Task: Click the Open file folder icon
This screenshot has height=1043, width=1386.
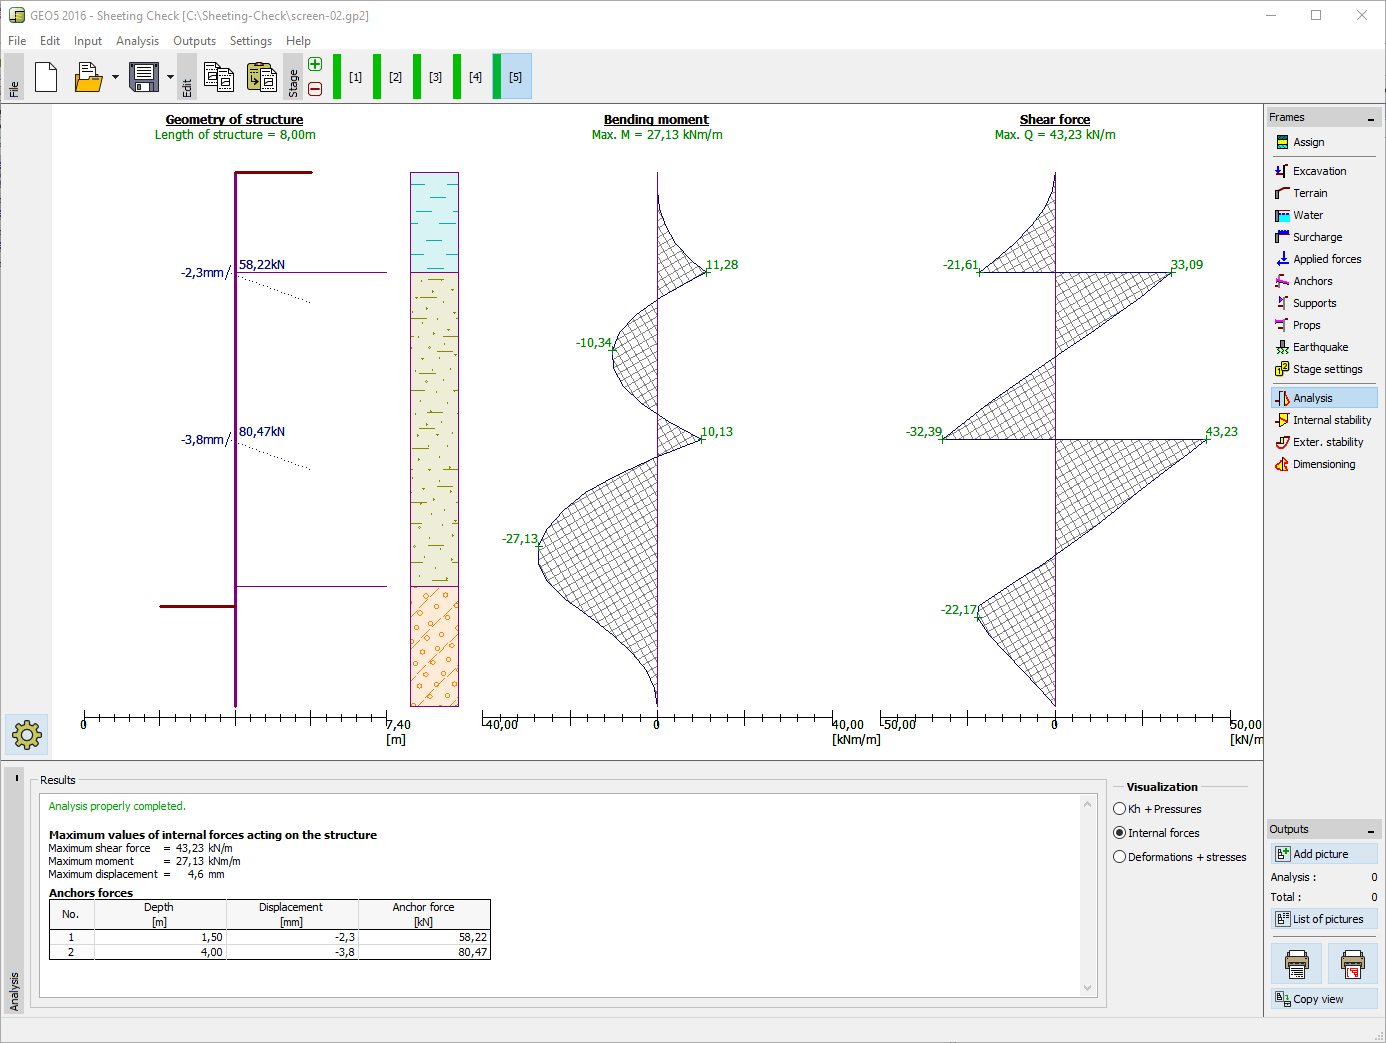Action: pos(88,77)
